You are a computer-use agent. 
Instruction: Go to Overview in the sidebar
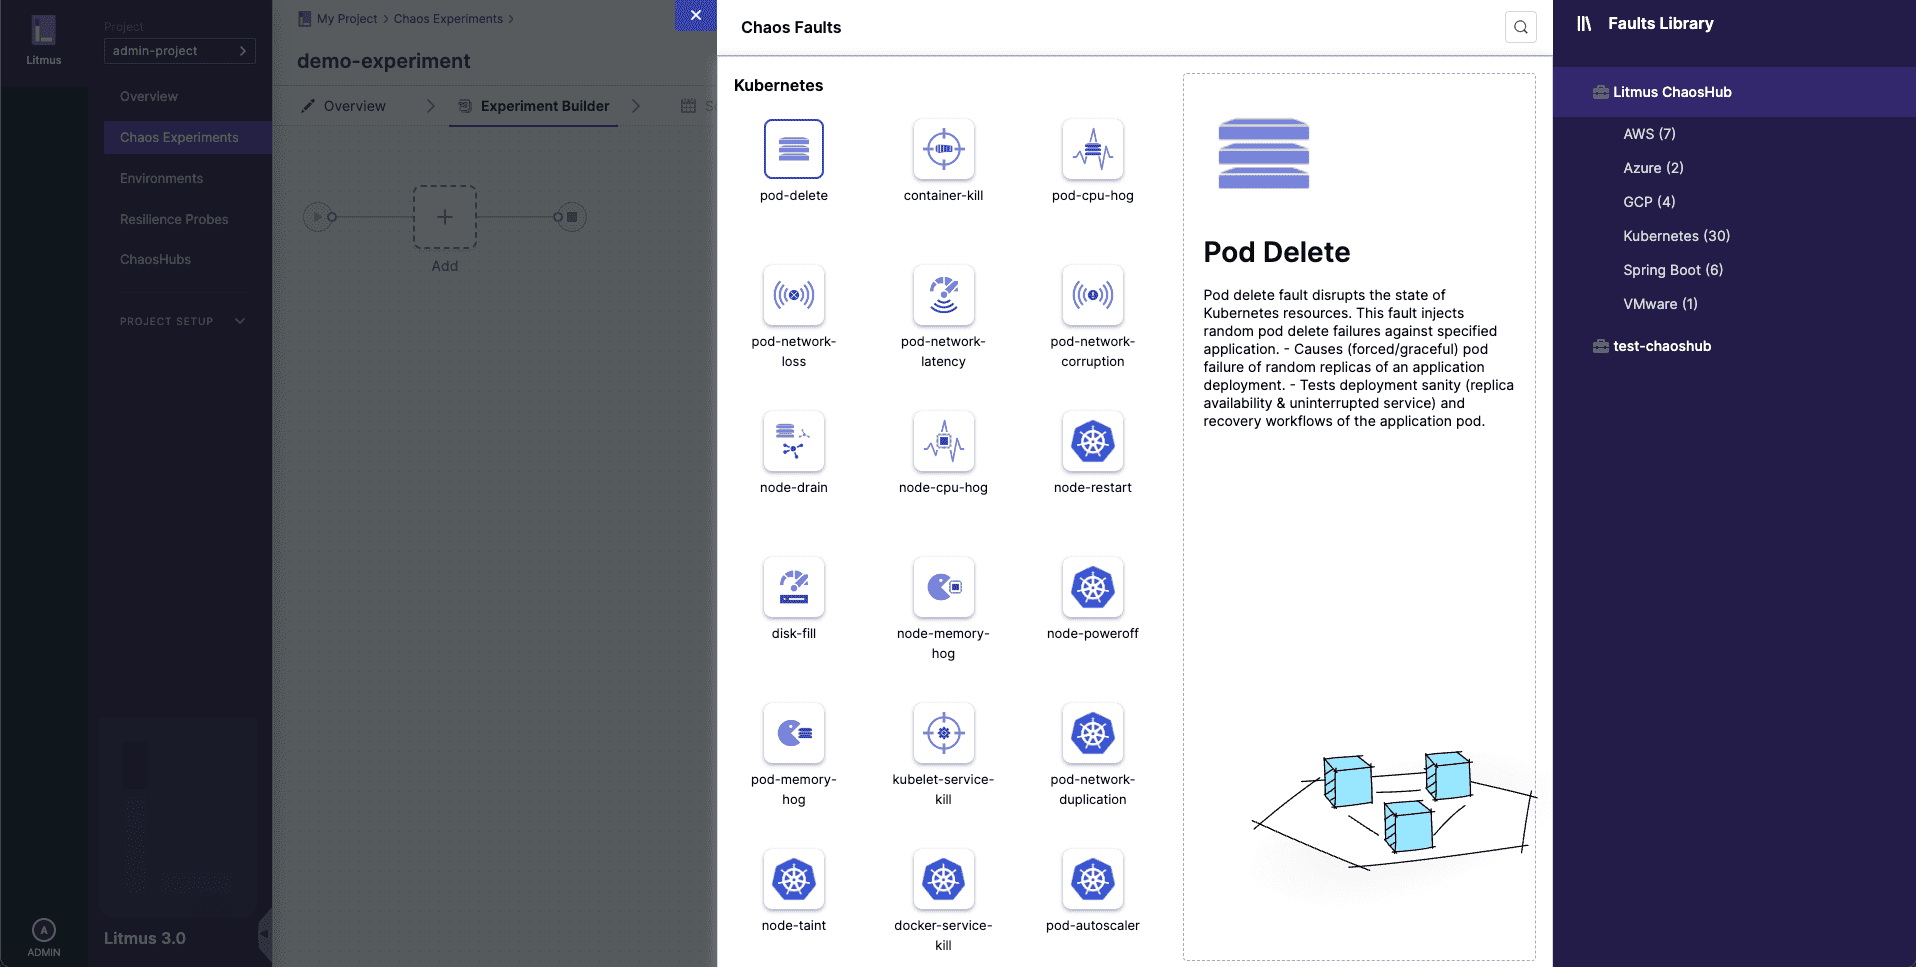[149, 96]
